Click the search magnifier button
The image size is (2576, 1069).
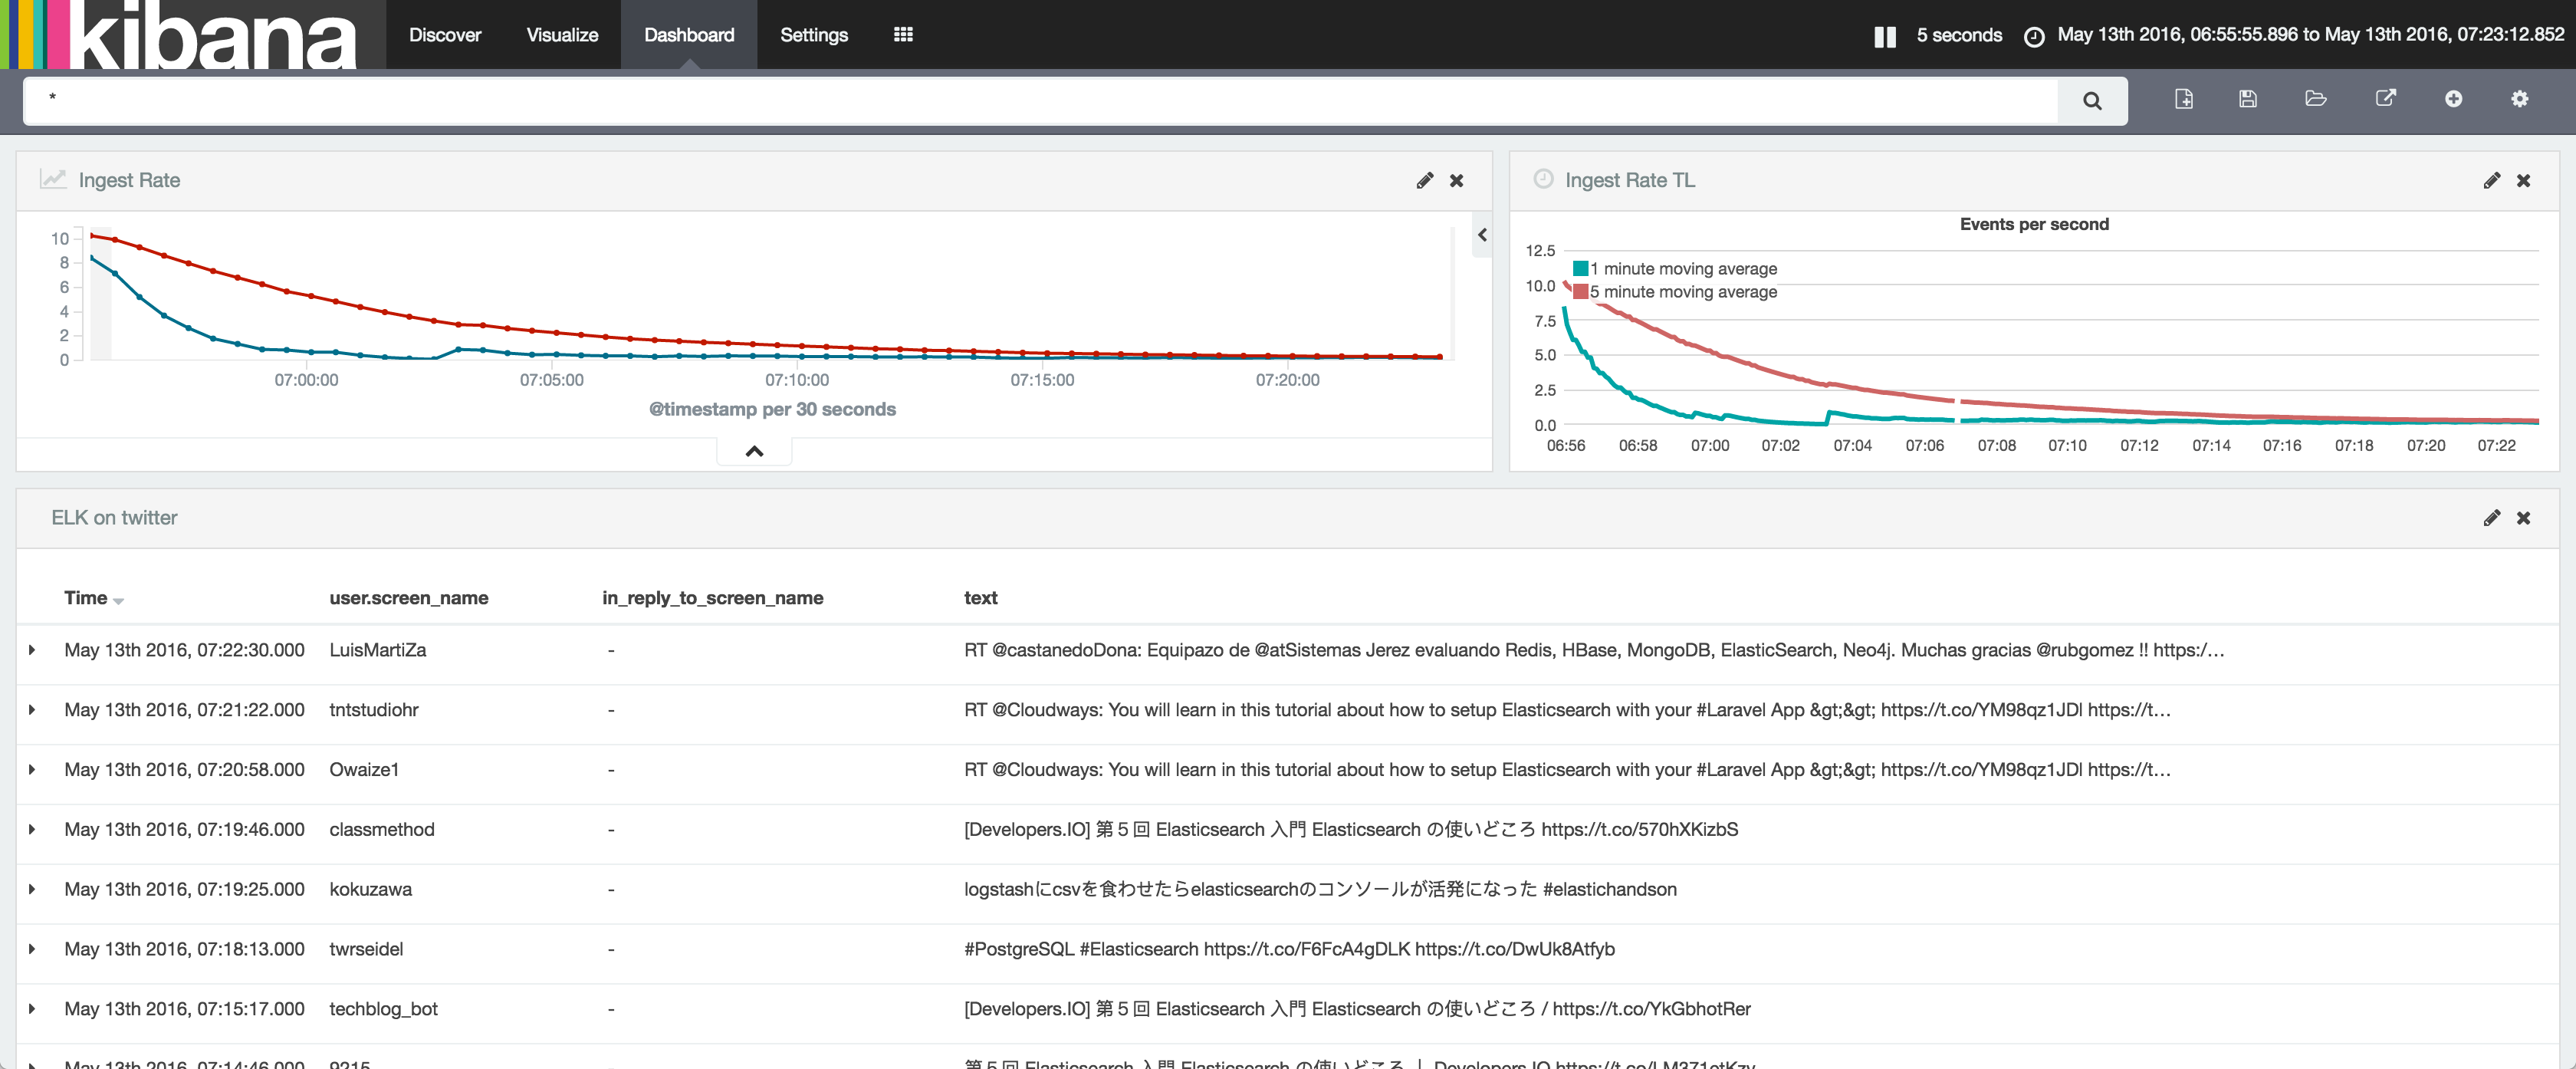[2091, 100]
